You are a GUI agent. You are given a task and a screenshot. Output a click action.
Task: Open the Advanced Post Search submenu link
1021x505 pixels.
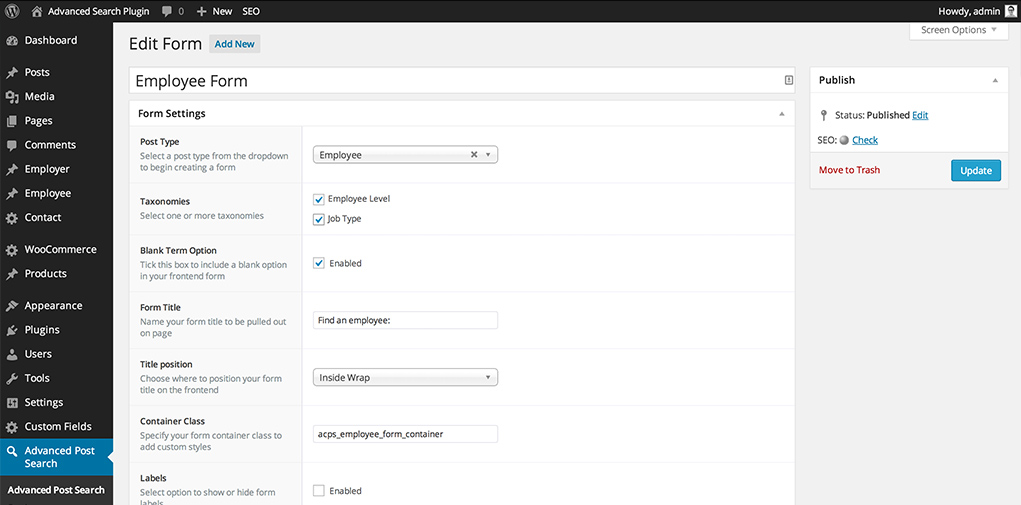[x=56, y=490]
